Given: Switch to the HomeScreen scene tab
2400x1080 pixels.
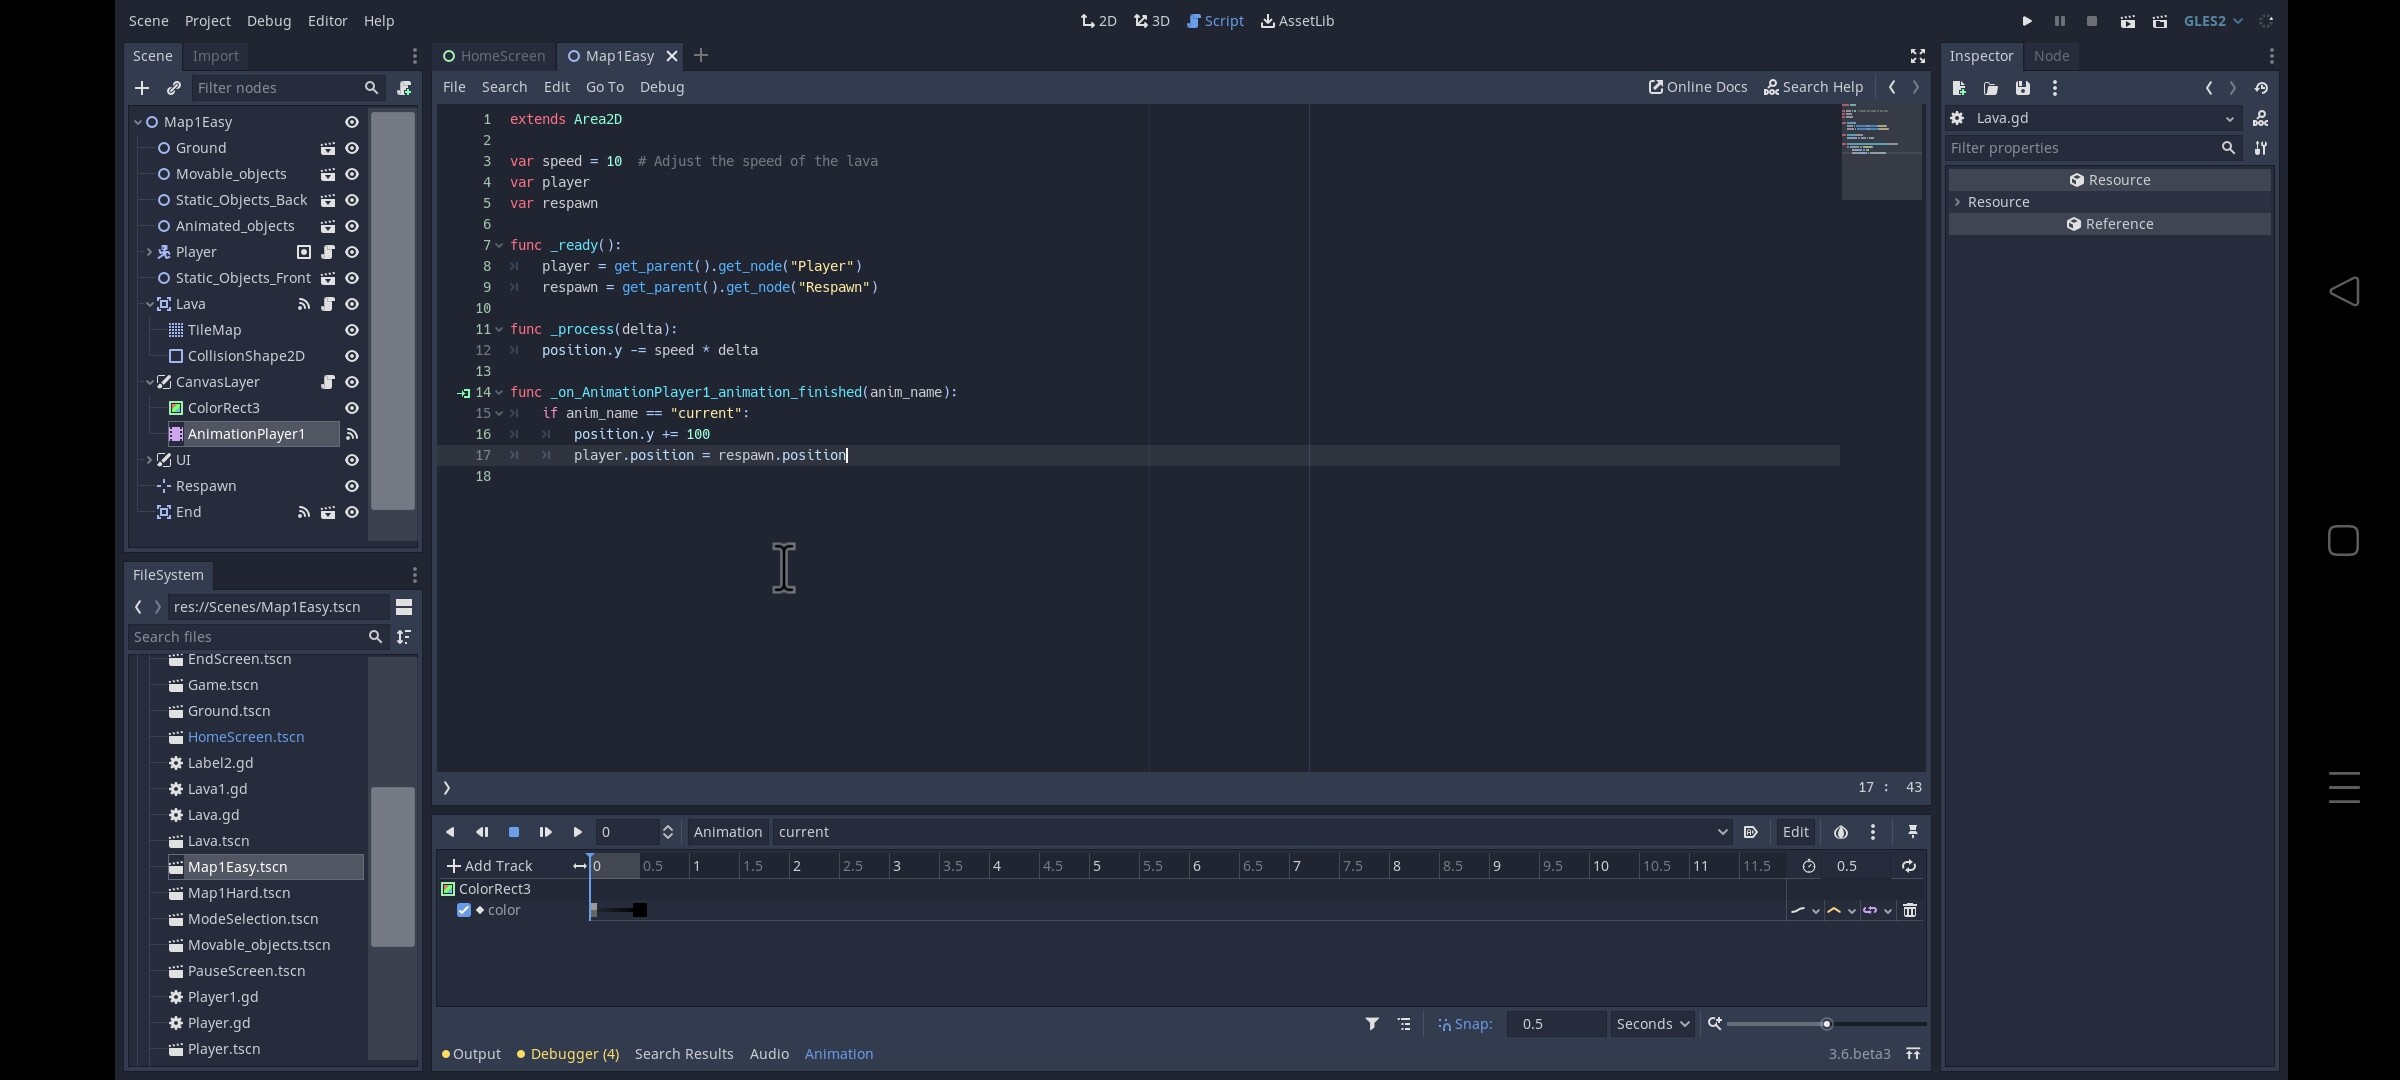Looking at the screenshot, I should (x=494, y=56).
